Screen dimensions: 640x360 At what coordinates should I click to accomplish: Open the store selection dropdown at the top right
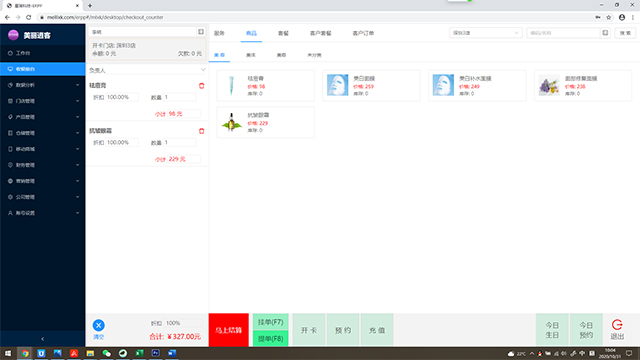pyautogui.click(x=485, y=33)
